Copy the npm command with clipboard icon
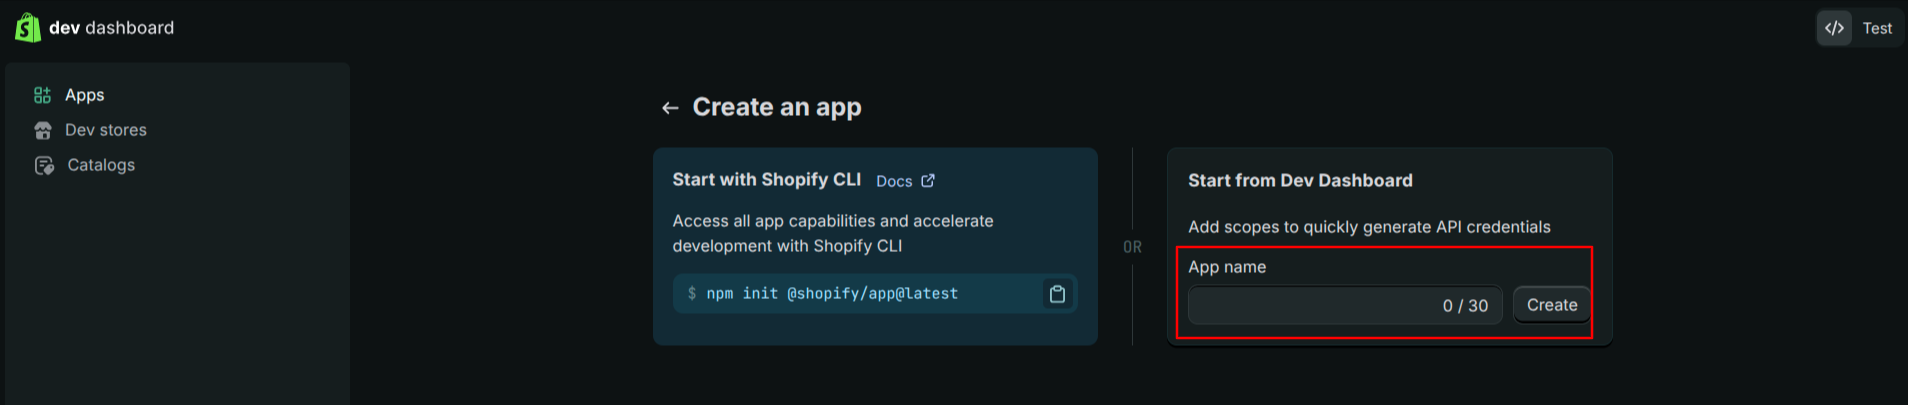The height and width of the screenshot is (405, 1908). [x=1057, y=294]
